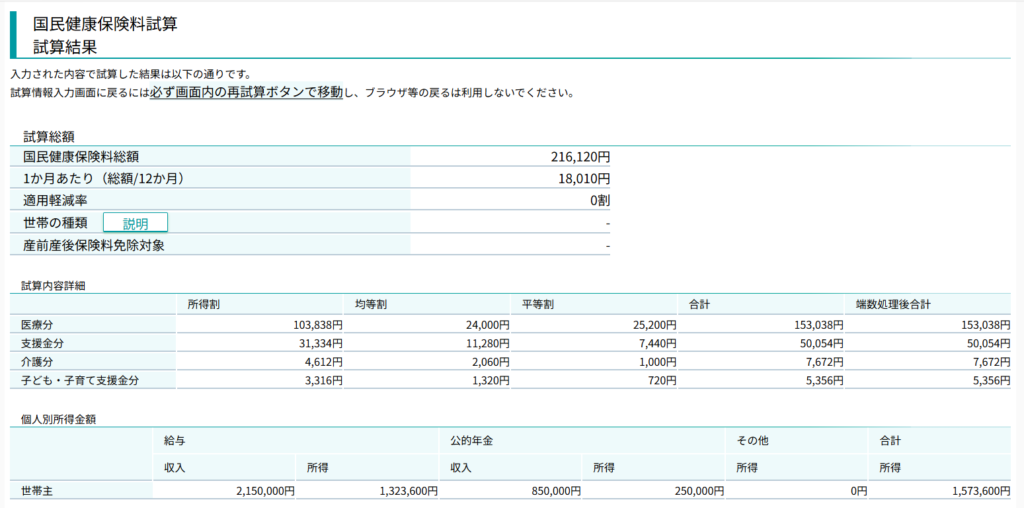Click the sentence 入力された内容で試算した結果は以下の通りです。

pyautogui.click(x=131, y=73)
